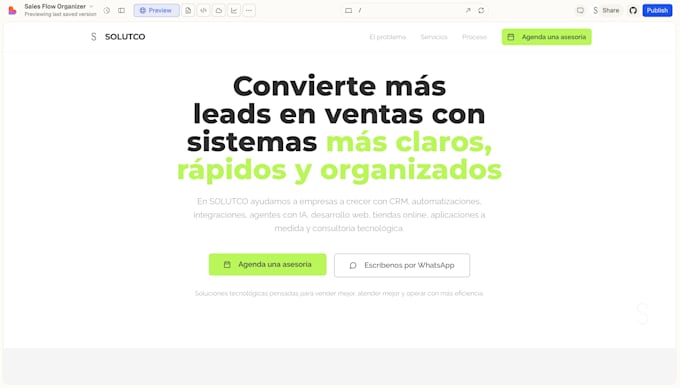Screen dimensions: 680x388
Task: Open the Cloud backend icon
Action: pos(219,10)
